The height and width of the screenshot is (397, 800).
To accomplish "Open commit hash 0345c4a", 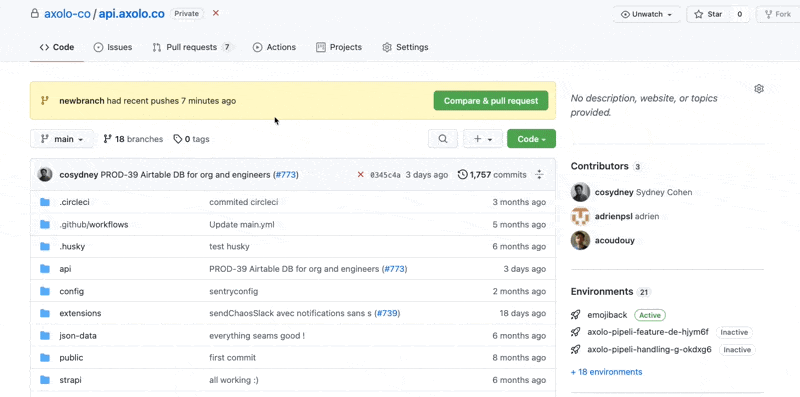I will [x=385, y=175].
